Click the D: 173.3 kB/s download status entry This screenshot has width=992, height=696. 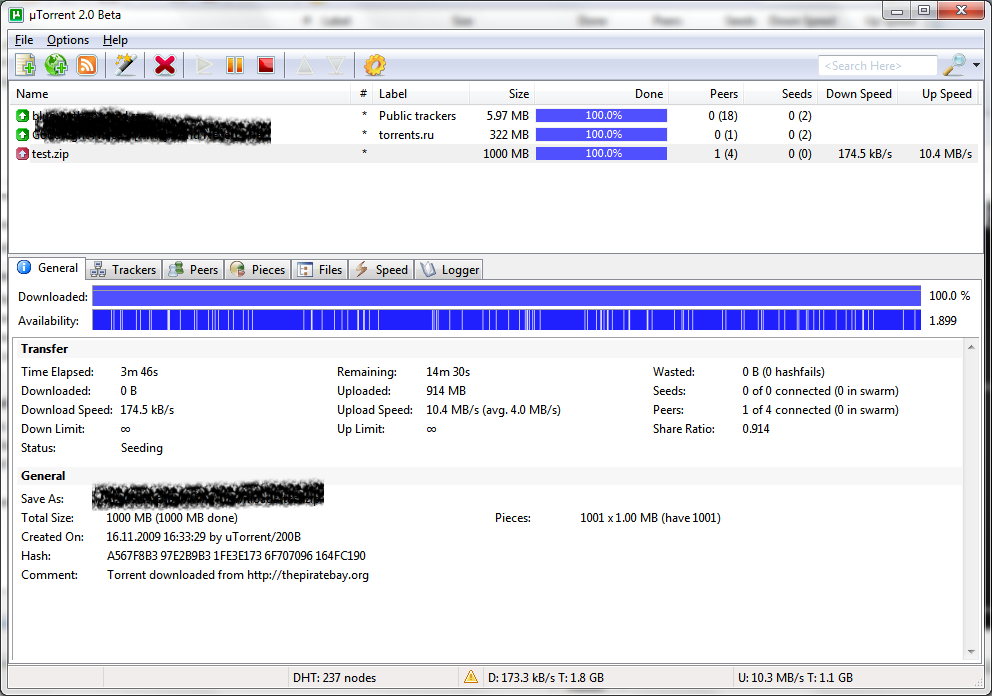[x=545, y=678]
